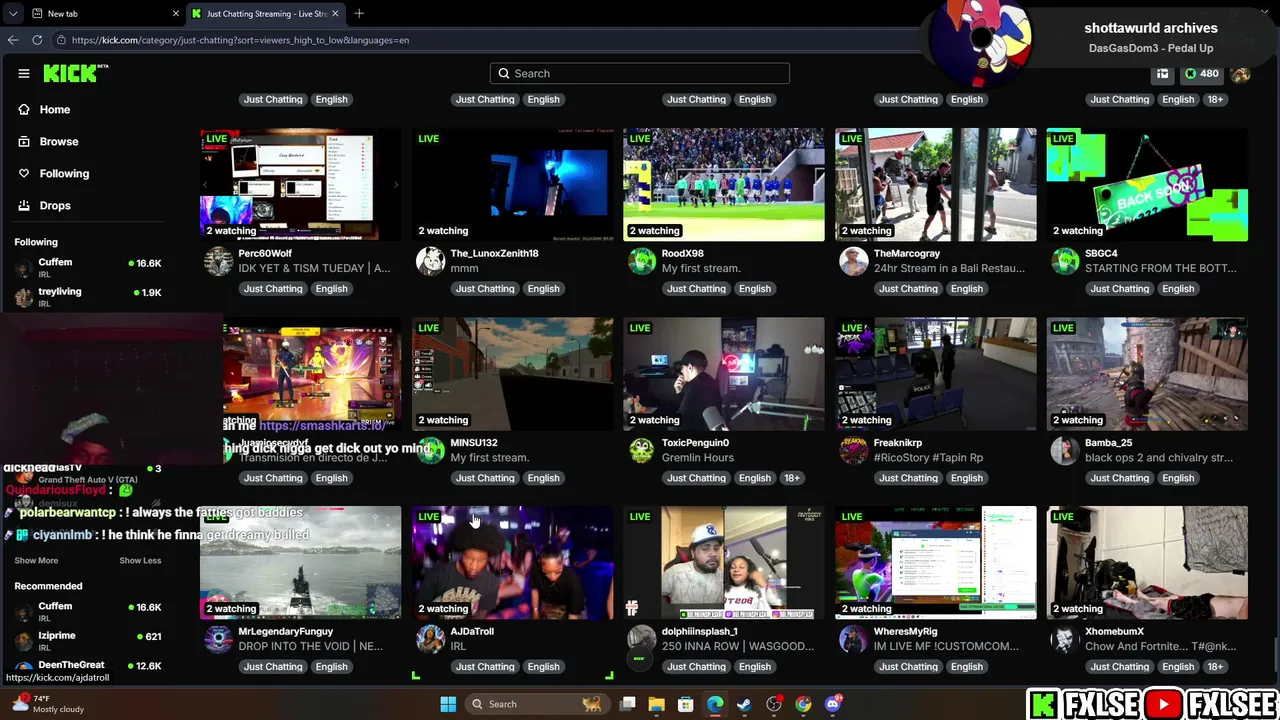Click the browser address bar URL
The image size is (1280, 720).
click(240, 40)
